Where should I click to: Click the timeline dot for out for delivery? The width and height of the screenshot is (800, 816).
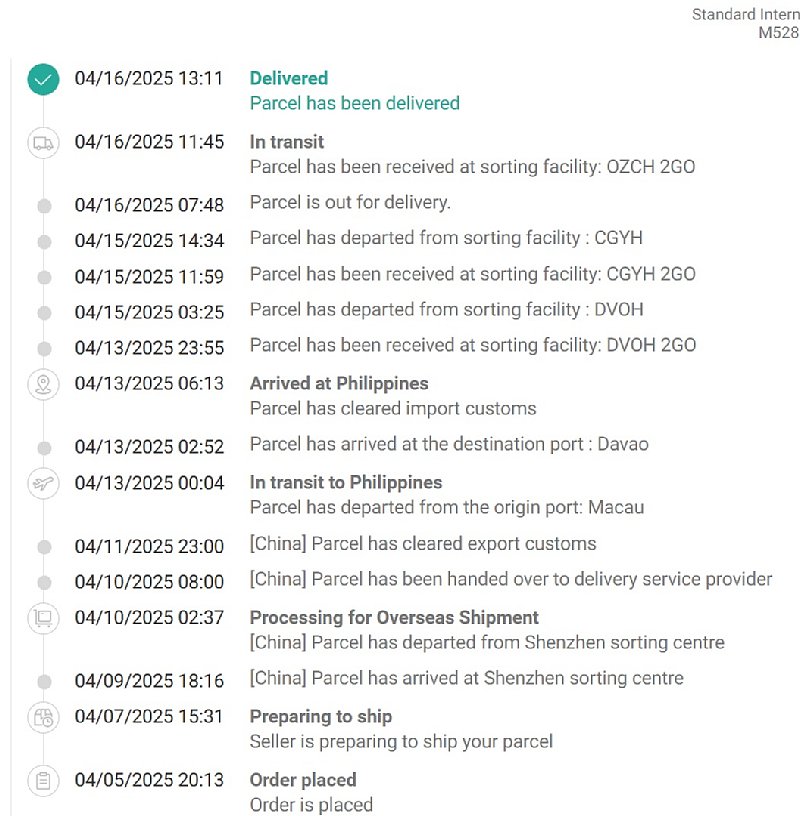(44, 206)
